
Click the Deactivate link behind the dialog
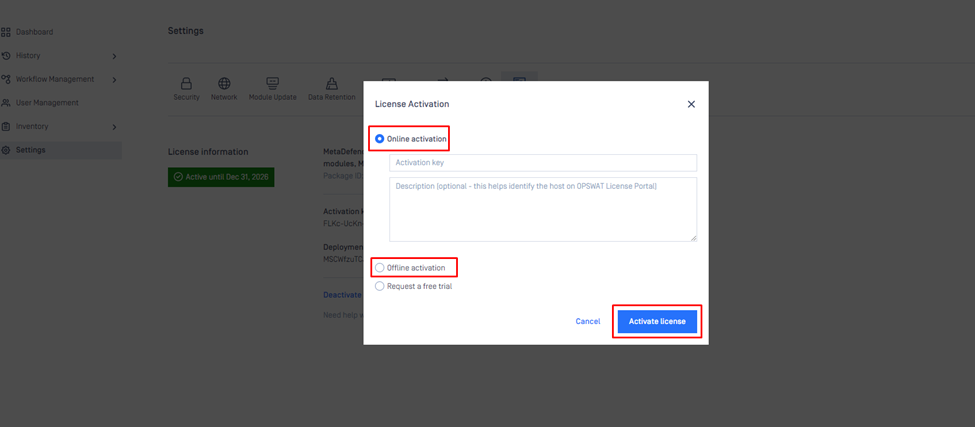(x=342, y=295)
